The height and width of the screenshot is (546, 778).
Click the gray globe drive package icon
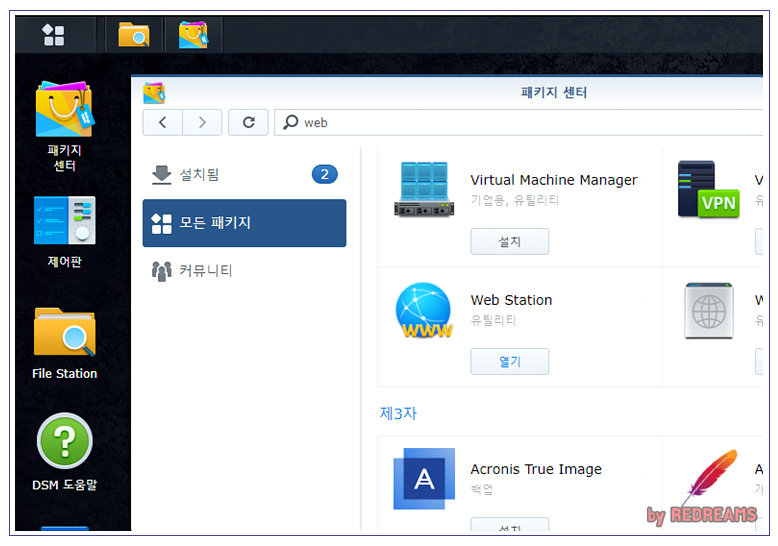click(x=709, y=311)
